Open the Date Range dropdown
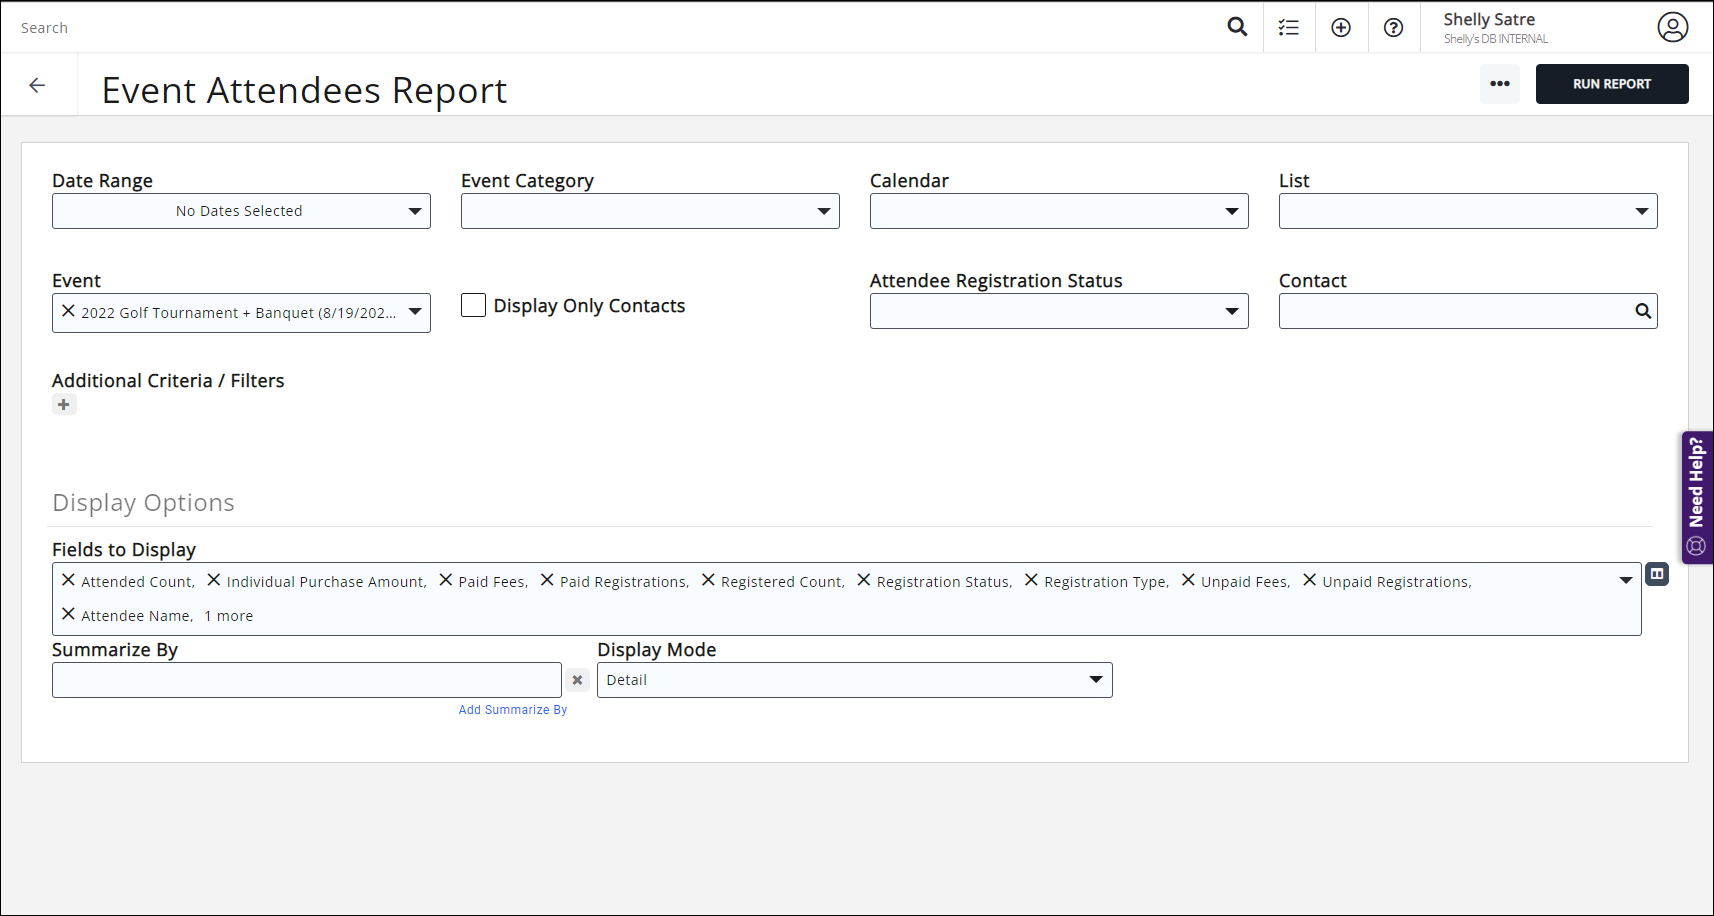The width and height of the screenshot is (1714, 916). (241, 211)
